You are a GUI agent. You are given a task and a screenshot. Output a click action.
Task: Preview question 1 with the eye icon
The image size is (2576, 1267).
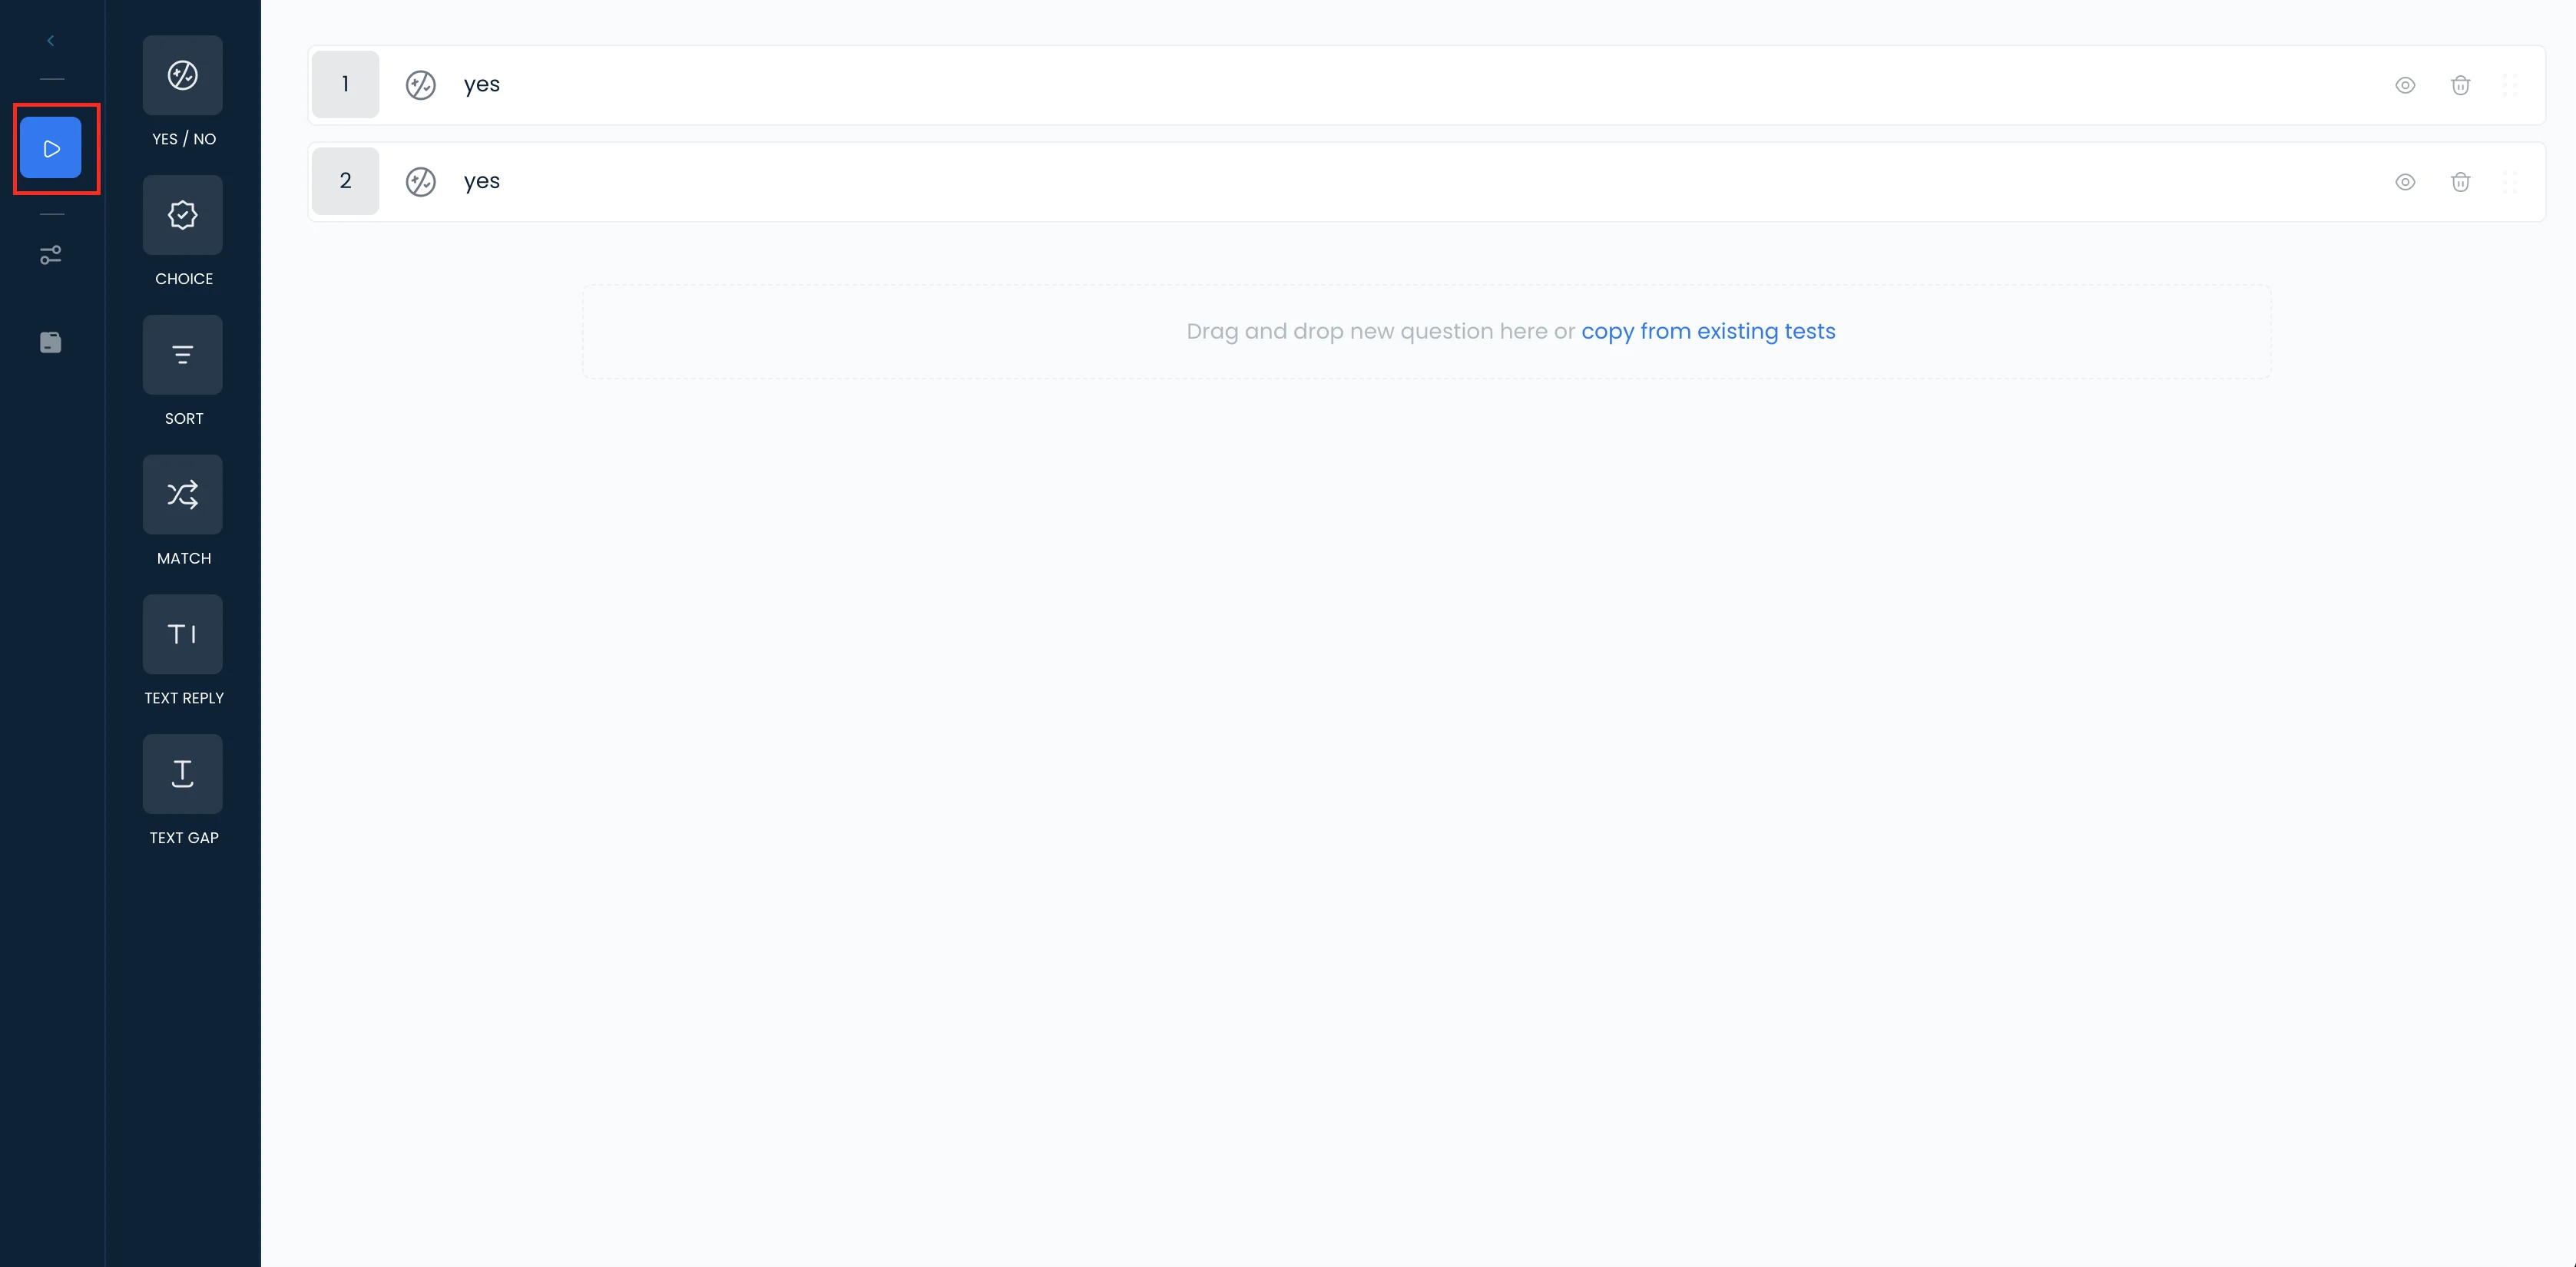tap(2405, 86)
